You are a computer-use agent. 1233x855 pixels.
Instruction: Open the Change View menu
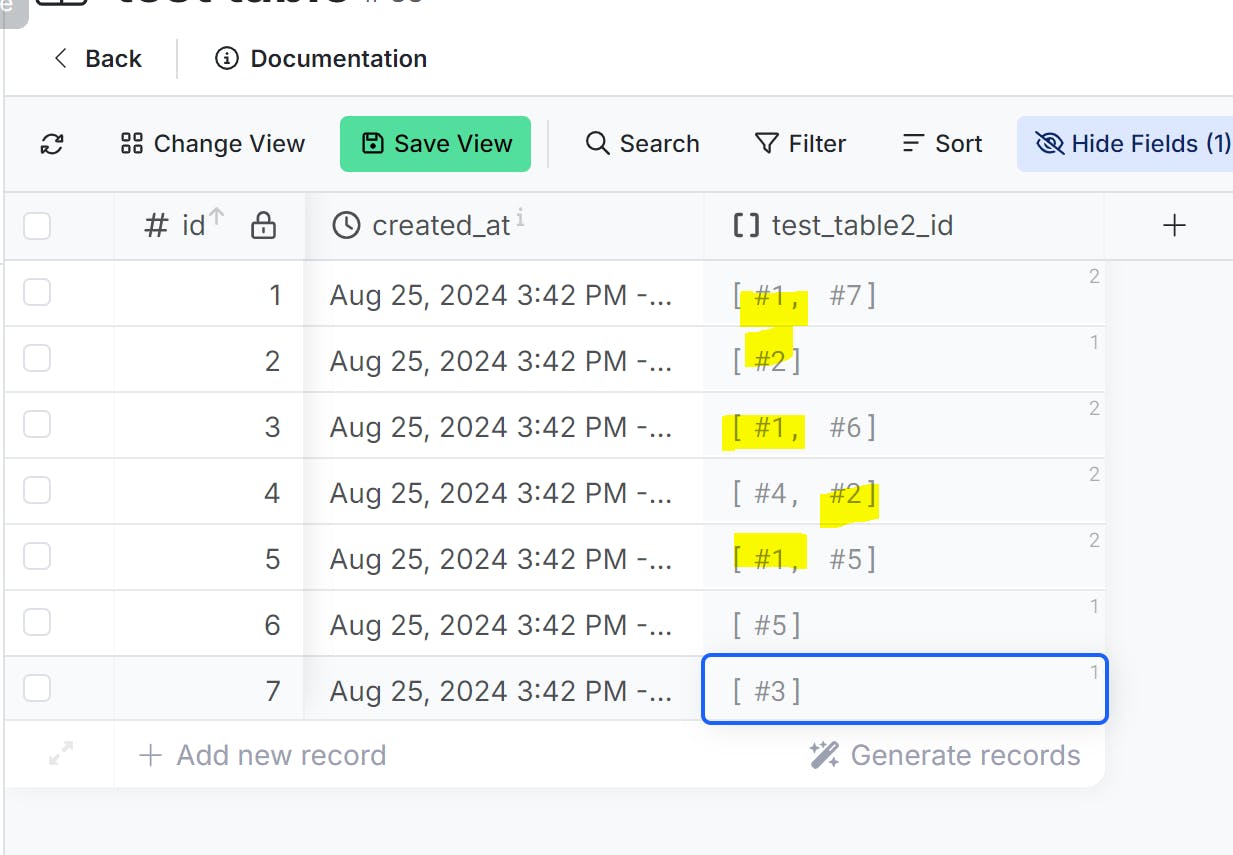point(212,144)
